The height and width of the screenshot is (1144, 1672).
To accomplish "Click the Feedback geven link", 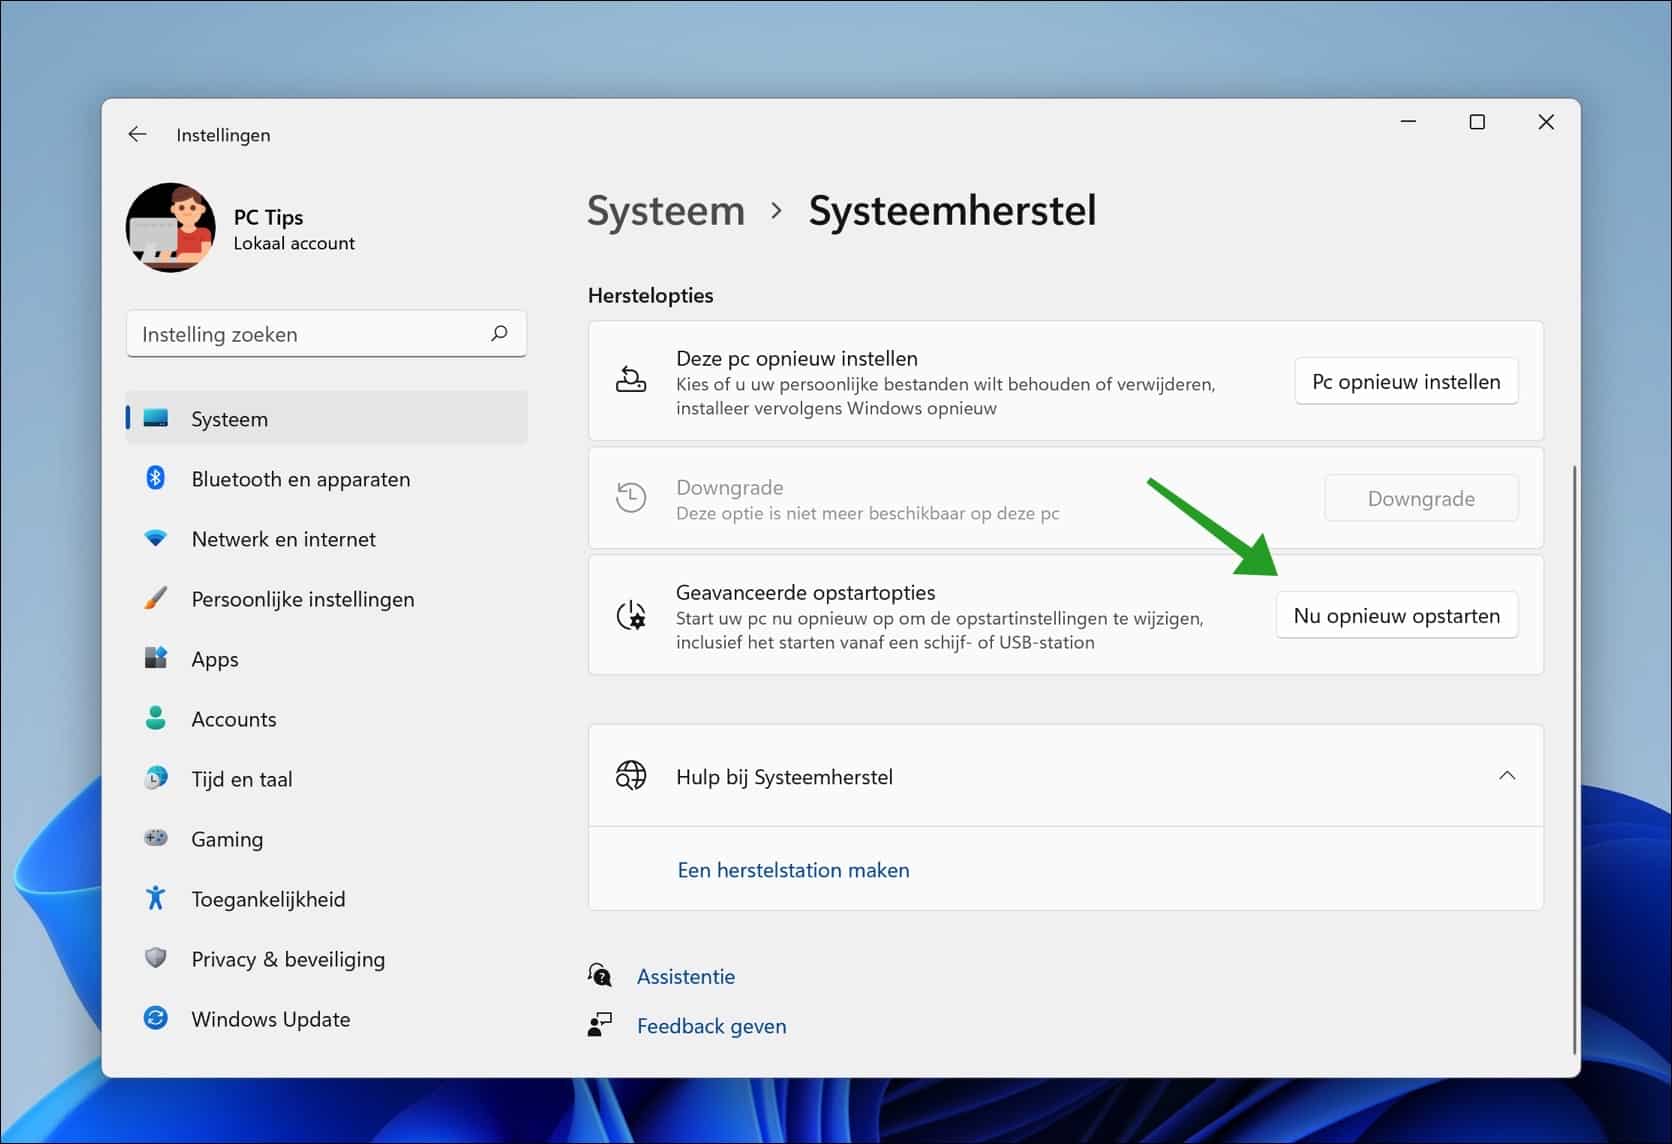I will [711, 1026].
